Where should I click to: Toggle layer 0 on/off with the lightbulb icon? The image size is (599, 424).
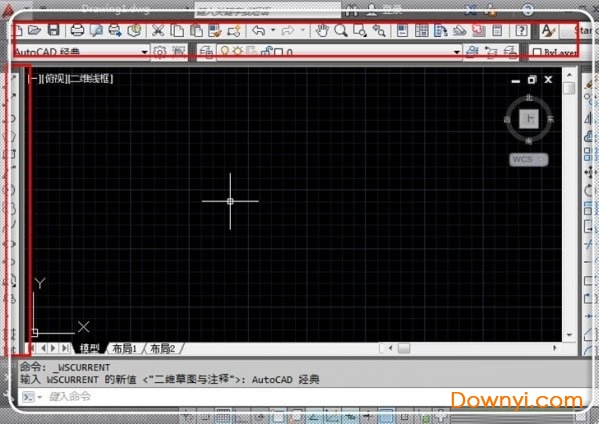(x=225, y=51)
